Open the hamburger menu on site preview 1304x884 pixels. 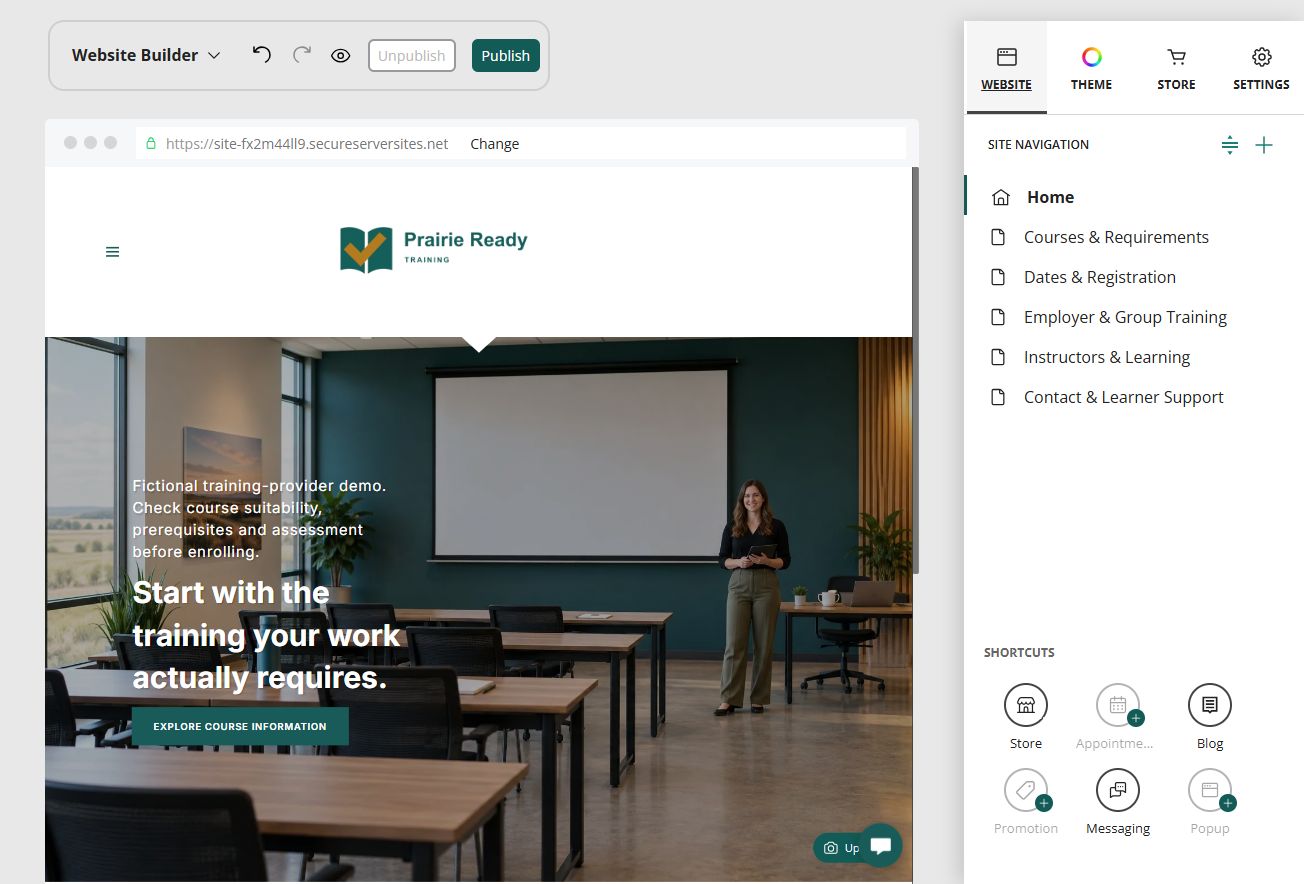click(x=112, y=252)
